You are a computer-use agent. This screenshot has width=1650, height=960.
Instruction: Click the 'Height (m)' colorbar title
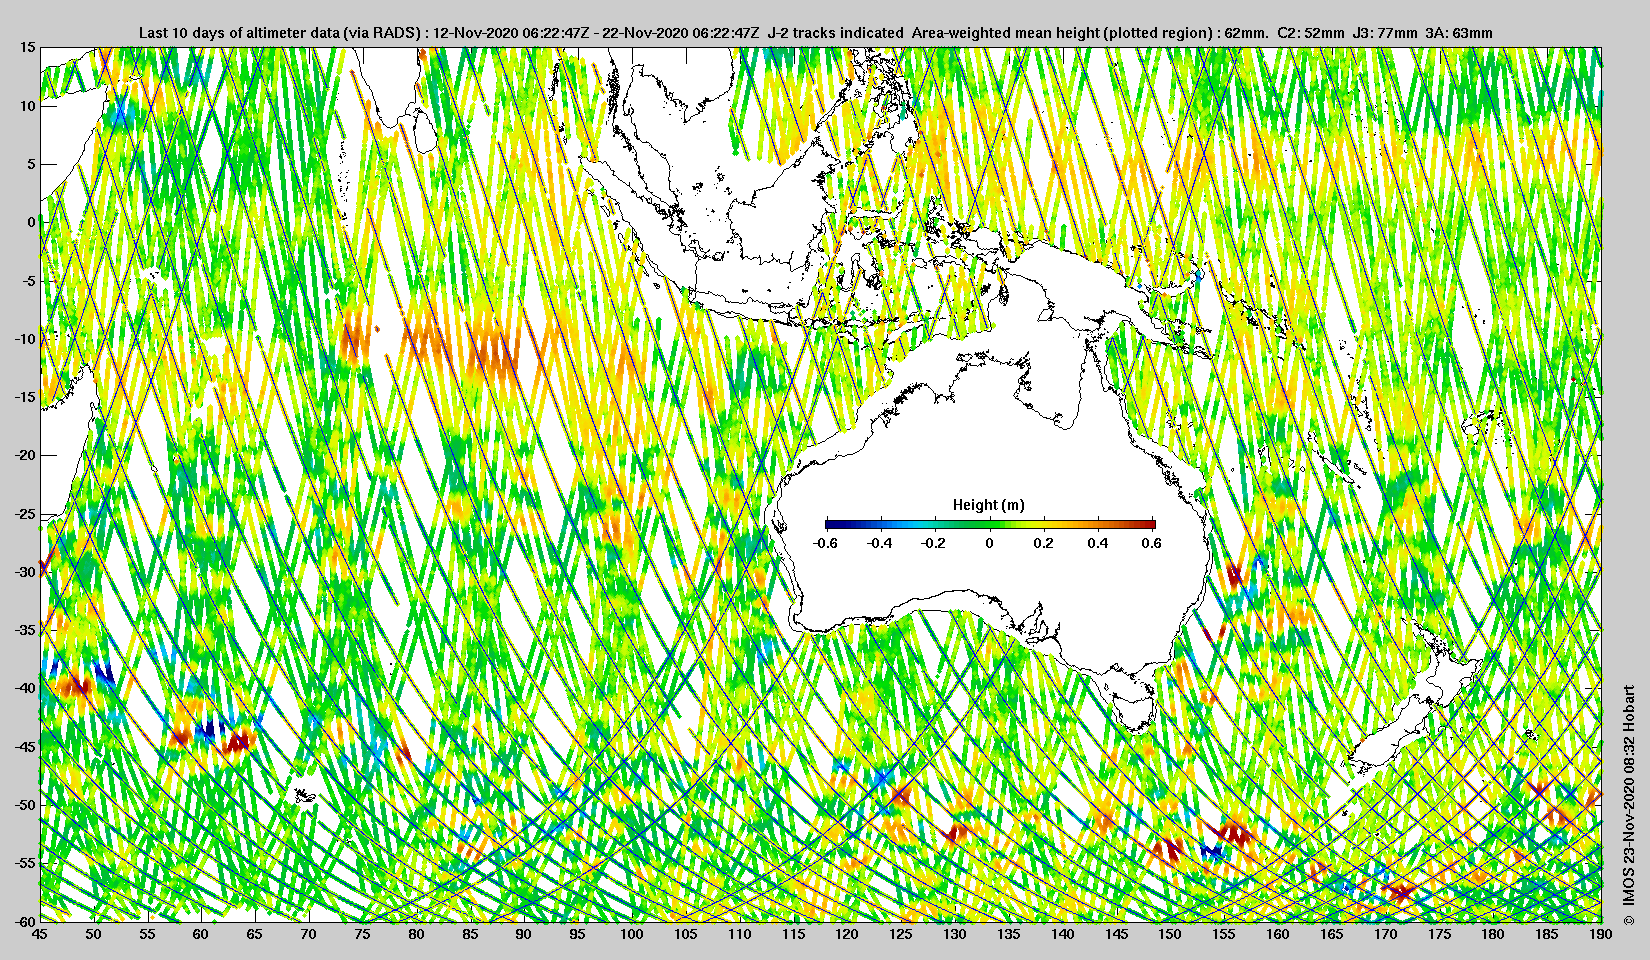pos(988,505)
